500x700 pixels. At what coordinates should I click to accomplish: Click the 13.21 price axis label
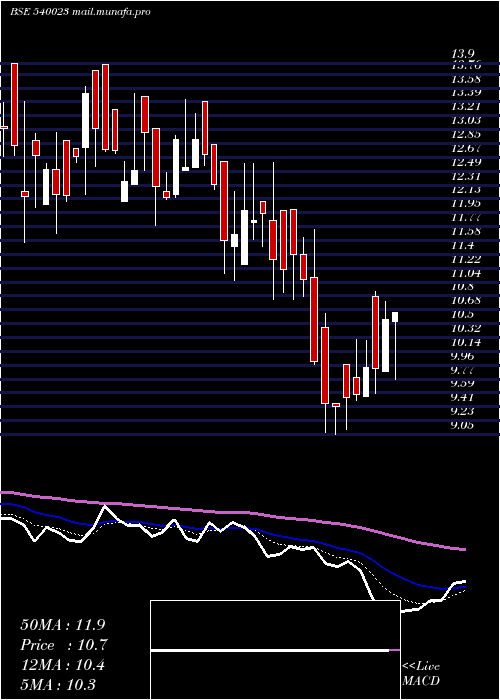466,106
